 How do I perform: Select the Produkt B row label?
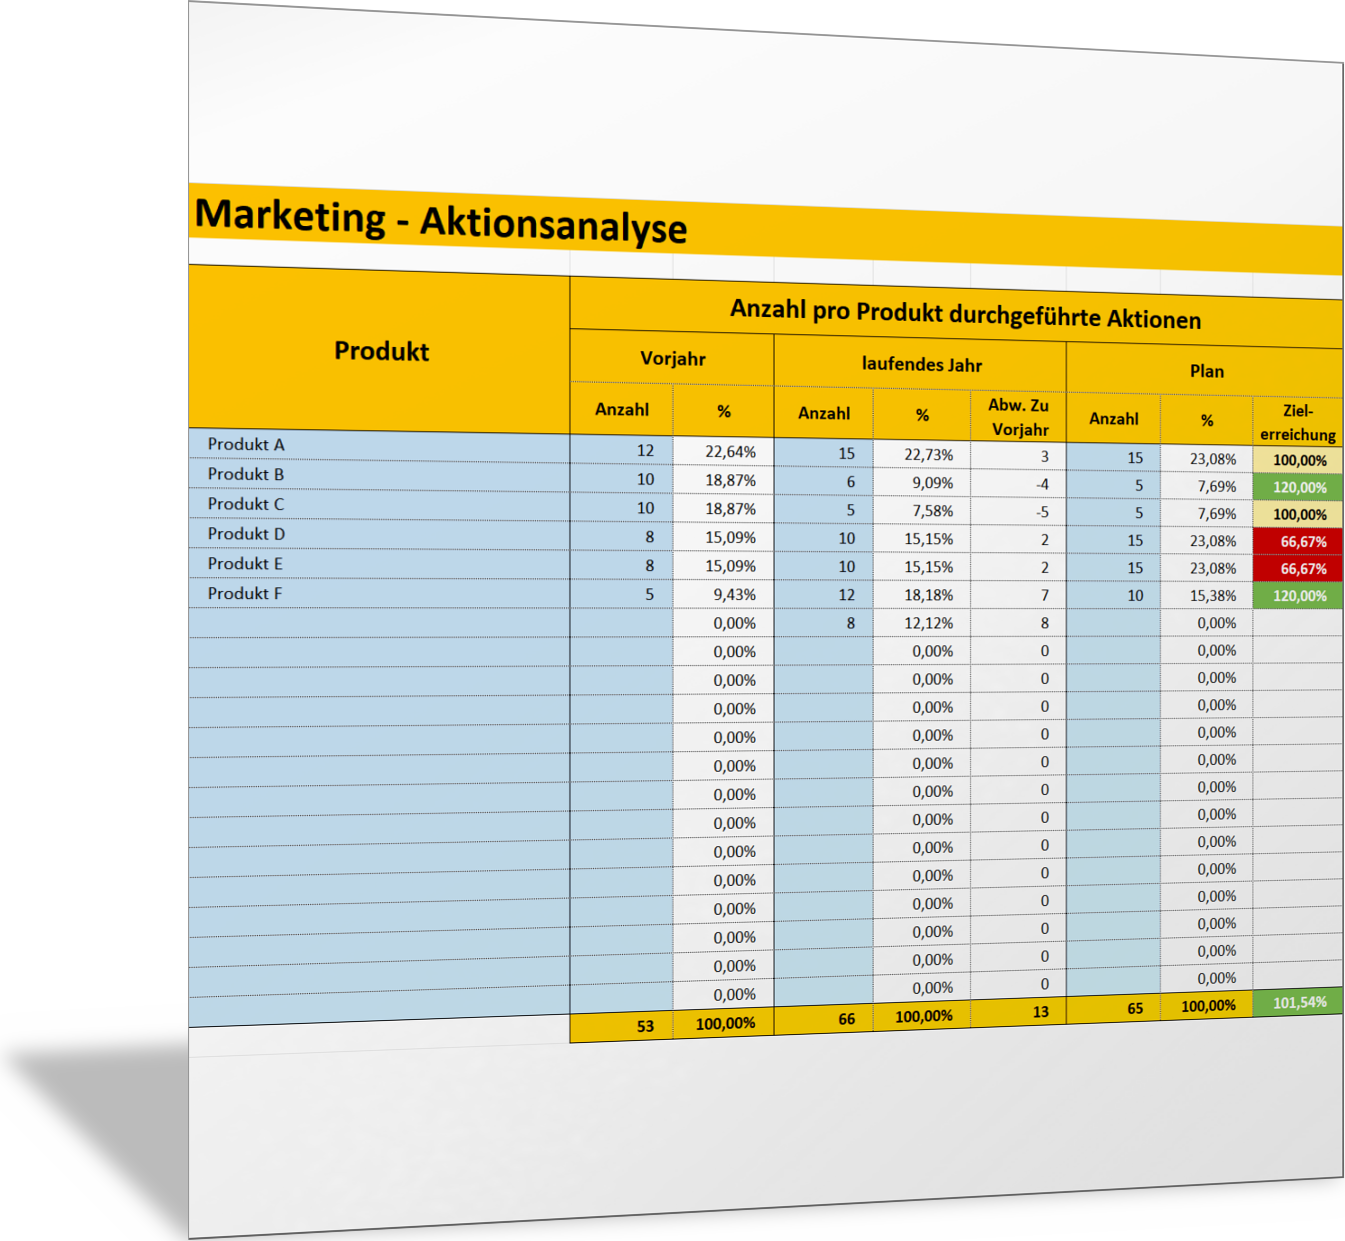point(246,474)
